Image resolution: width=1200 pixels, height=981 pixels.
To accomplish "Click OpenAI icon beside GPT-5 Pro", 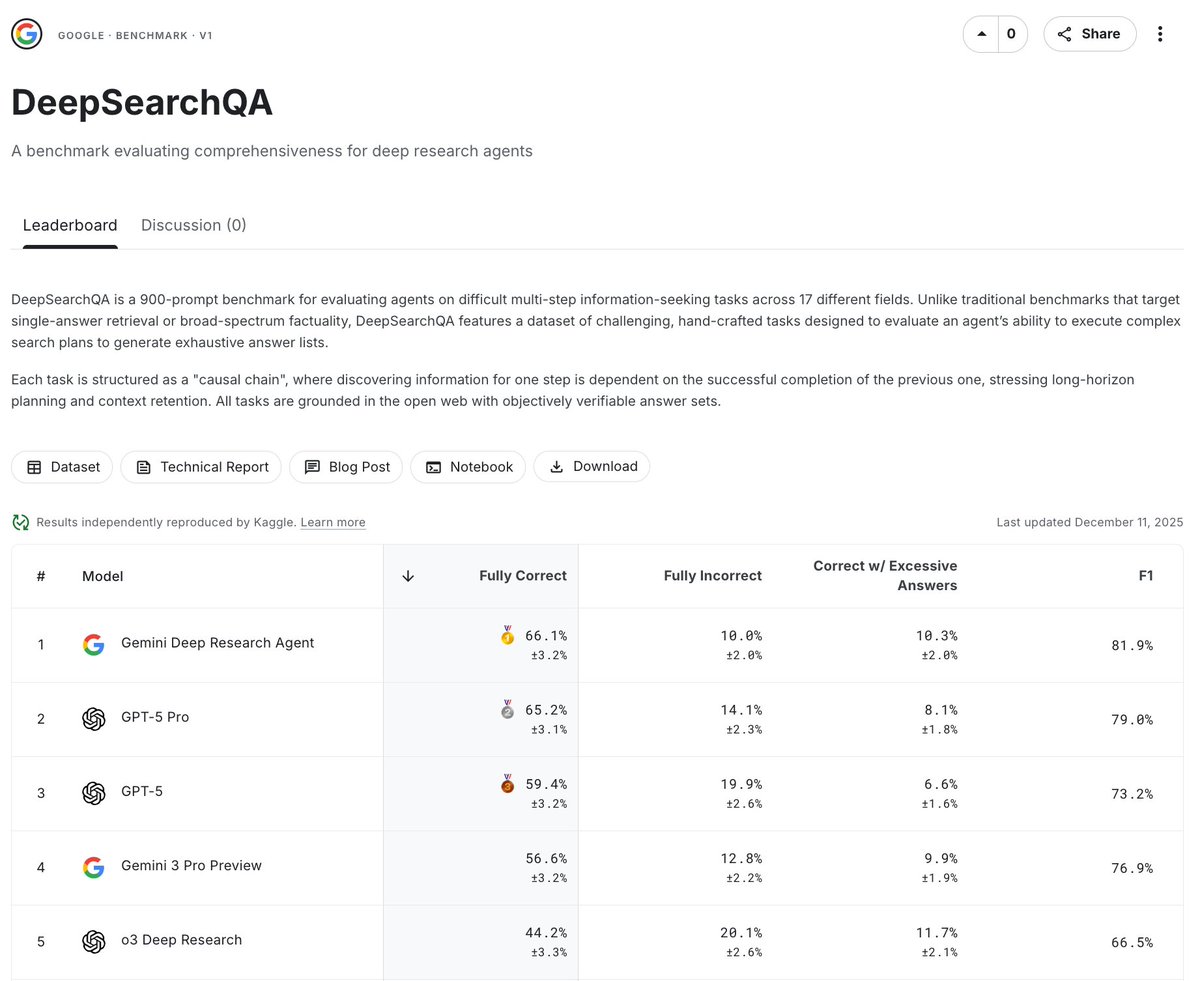I will 93,719.
